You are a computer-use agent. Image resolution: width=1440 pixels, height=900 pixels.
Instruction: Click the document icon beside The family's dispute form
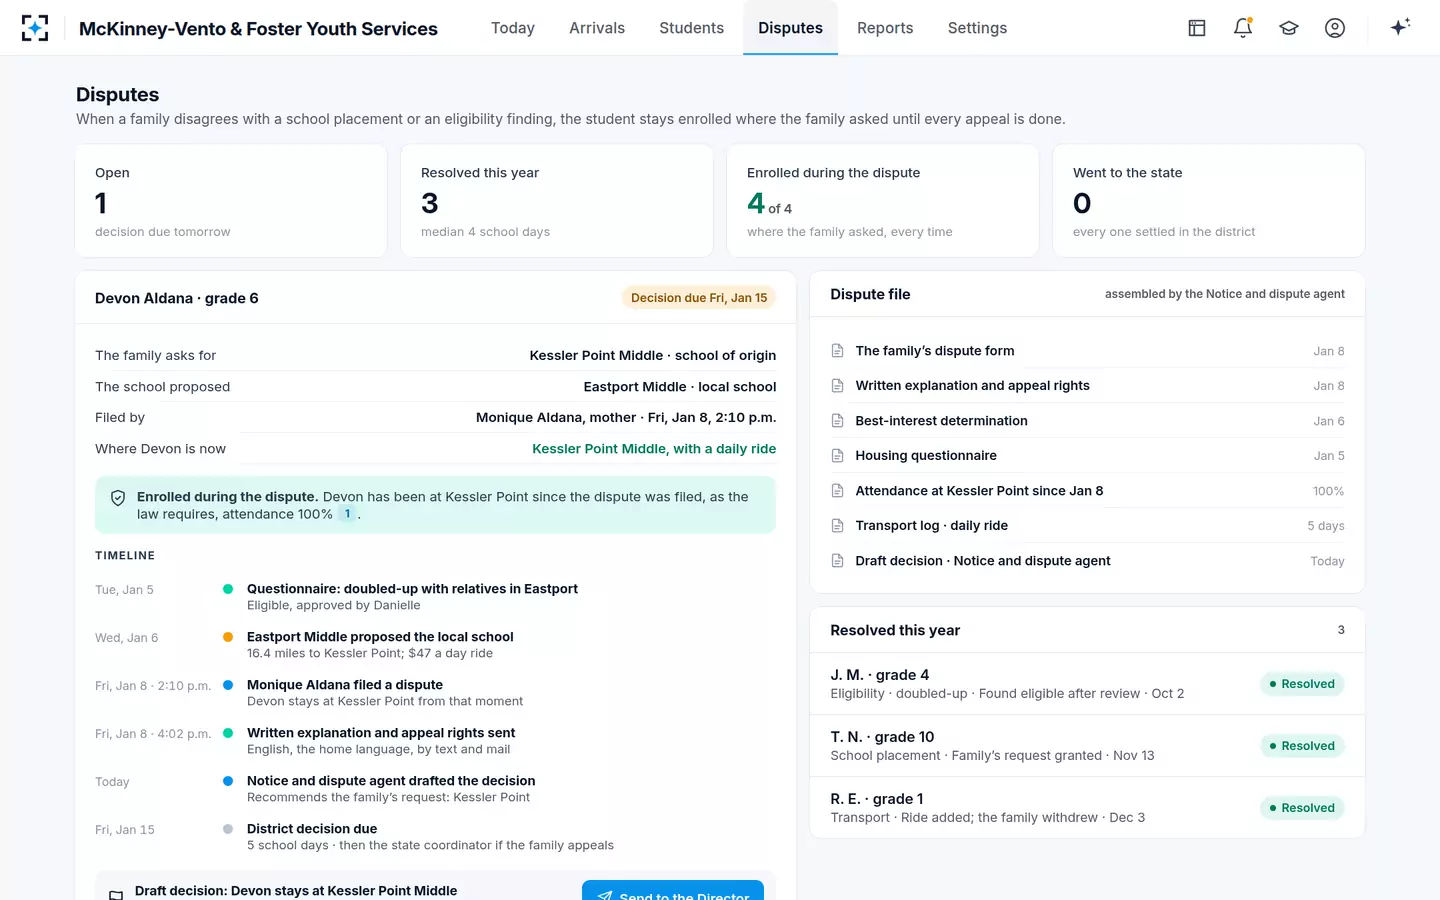point(838,351)
